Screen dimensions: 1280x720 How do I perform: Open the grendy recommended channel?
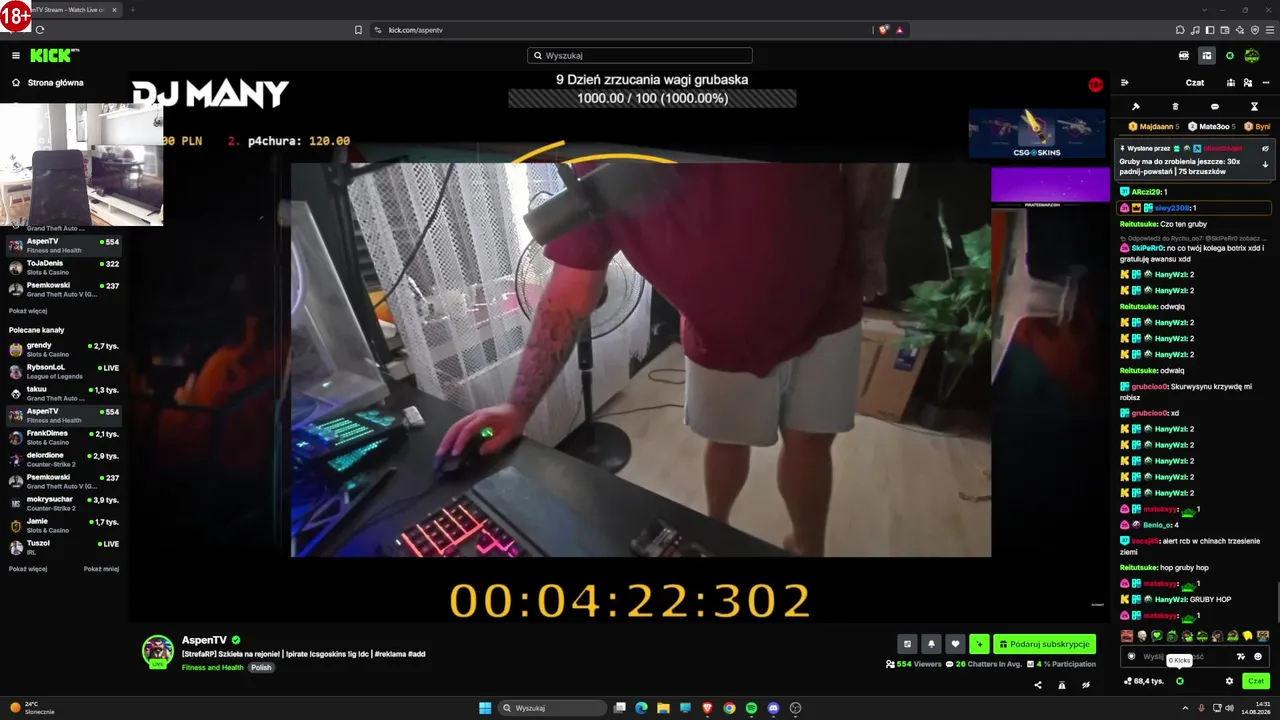click(x=64, y=350)
